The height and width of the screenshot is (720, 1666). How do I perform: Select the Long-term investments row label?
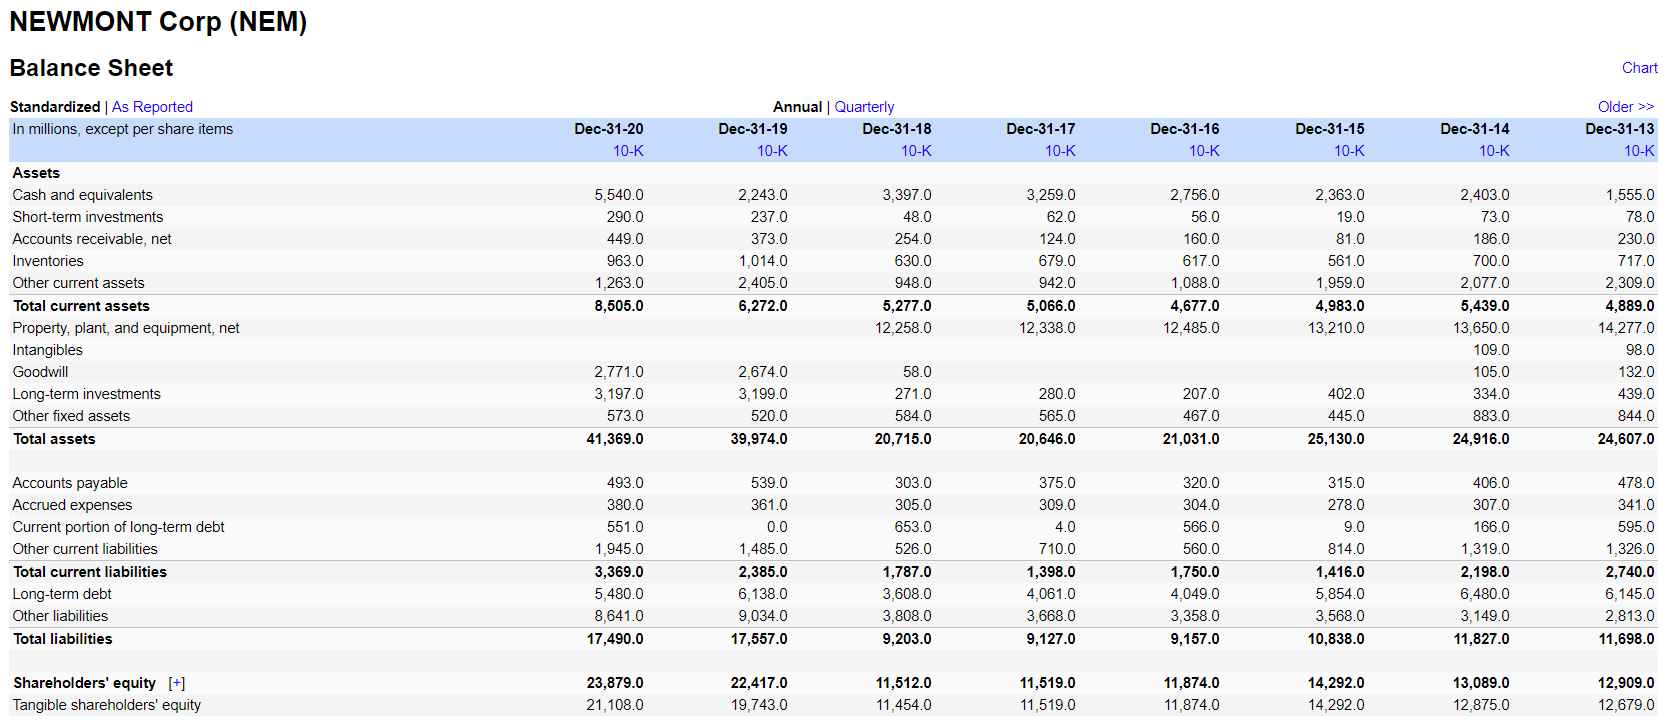(x=86, y=394)
